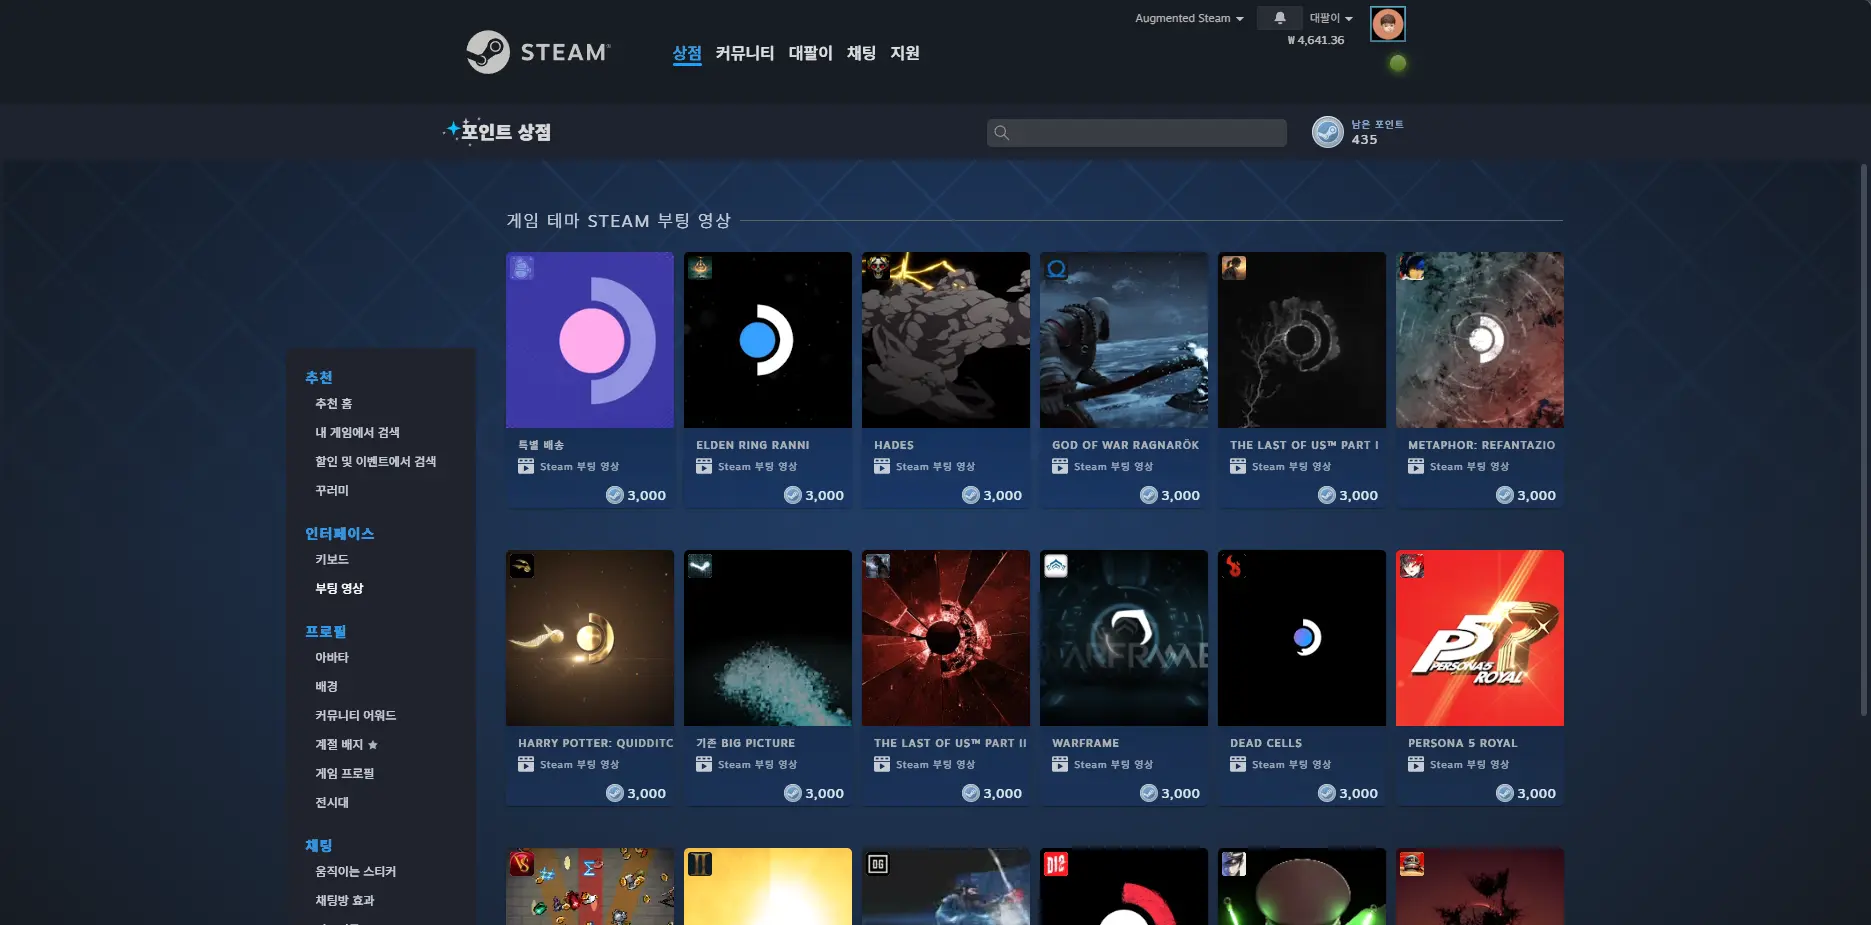Open 내 게임에서 검색 link

[x=357, y=432]
